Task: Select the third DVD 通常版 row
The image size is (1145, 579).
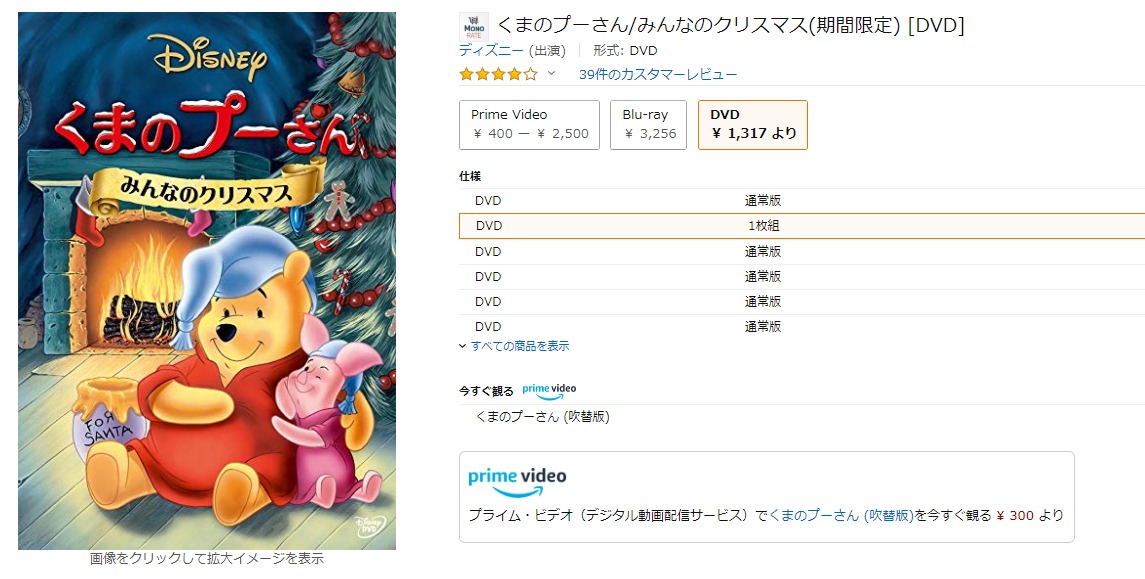Action: coord(800,276)
